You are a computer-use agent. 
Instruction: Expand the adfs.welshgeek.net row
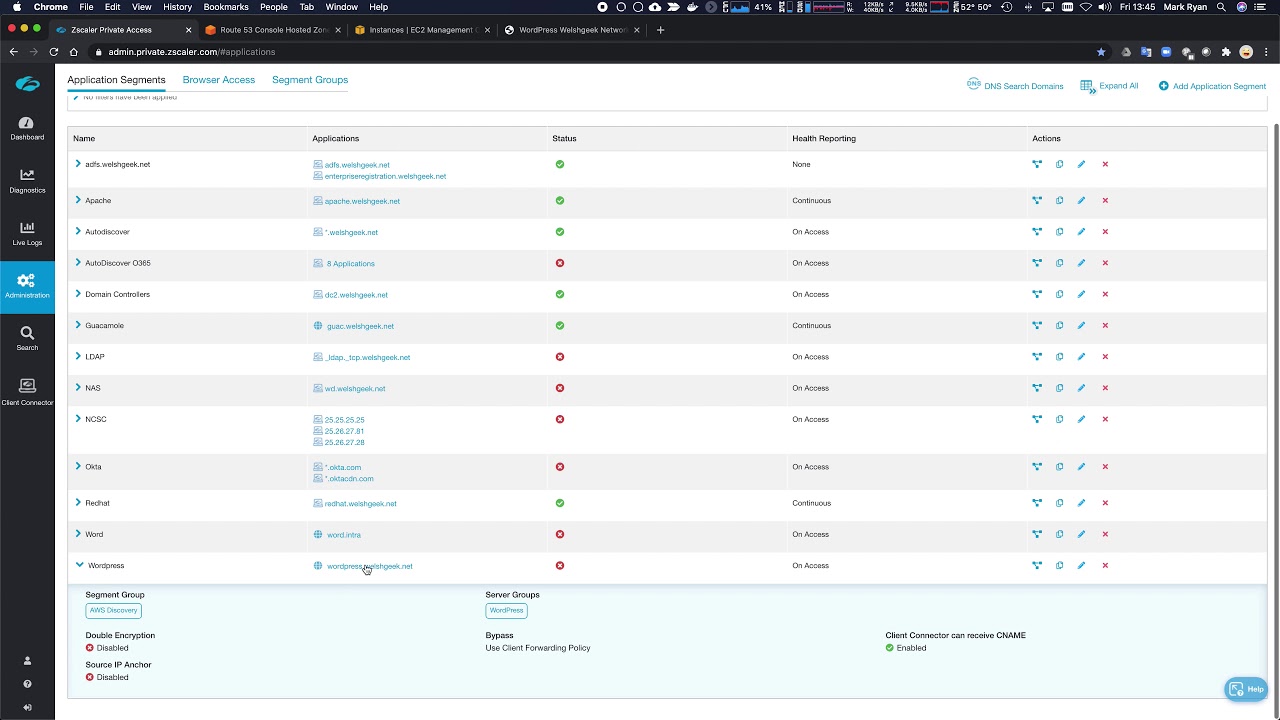(78, 164)
